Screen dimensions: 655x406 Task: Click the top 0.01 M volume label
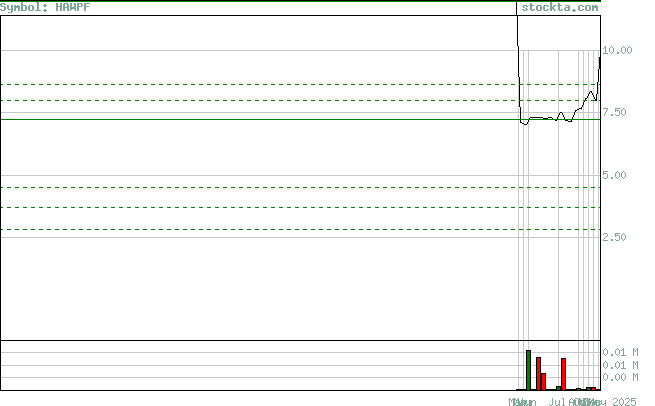pyautogui.click(x=620, y=353)
